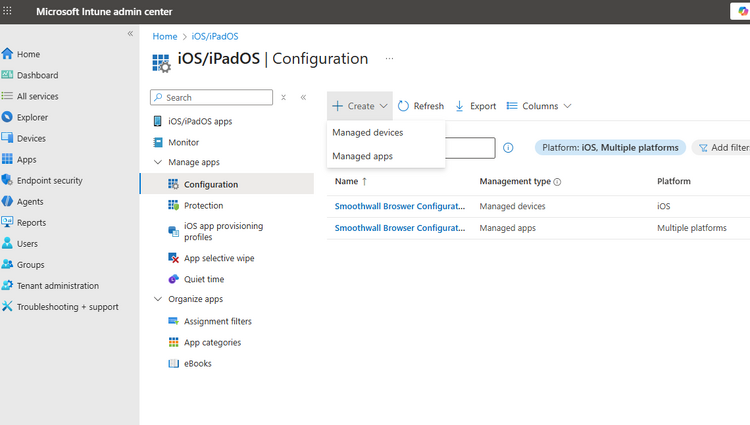The width and height of the screenshot is (750, 425).
Task: Select Configuration in Manage apps
Action: click(228, 184)
